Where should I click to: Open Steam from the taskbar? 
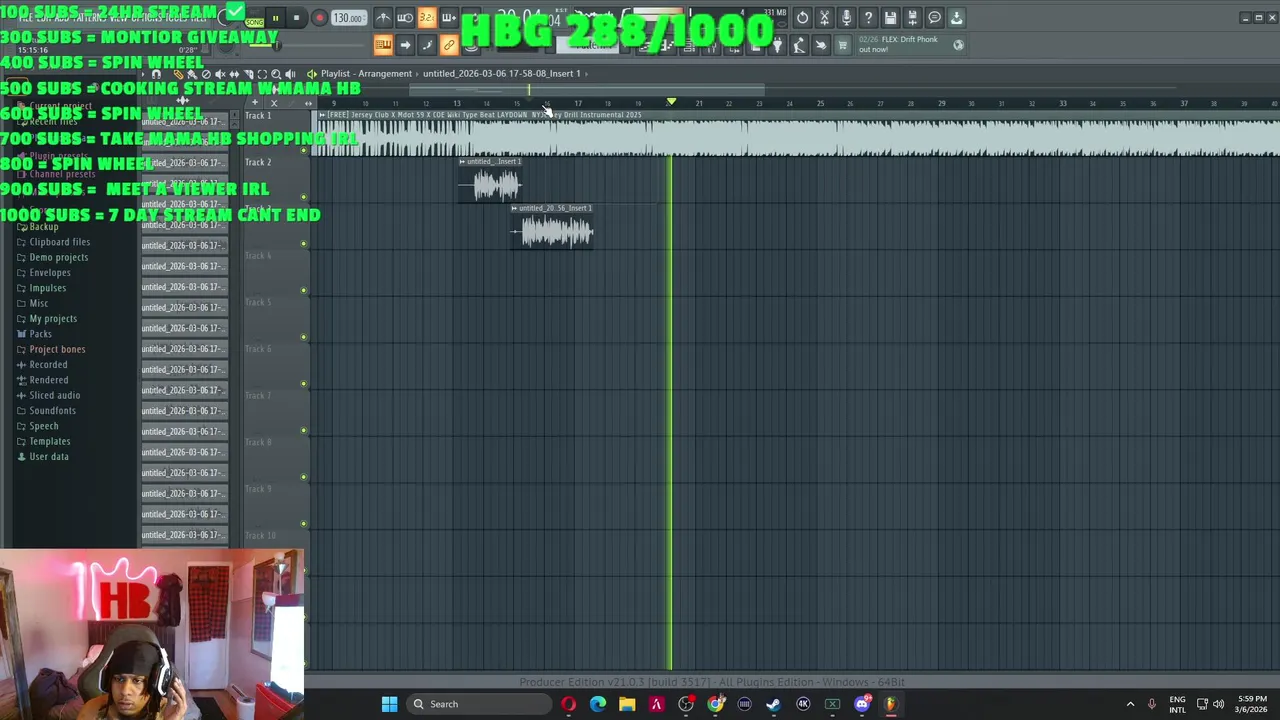(773, 704)
